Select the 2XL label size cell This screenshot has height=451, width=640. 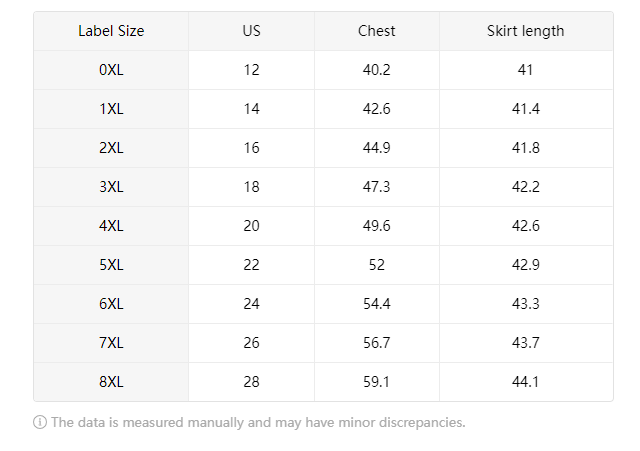point(111,148)
